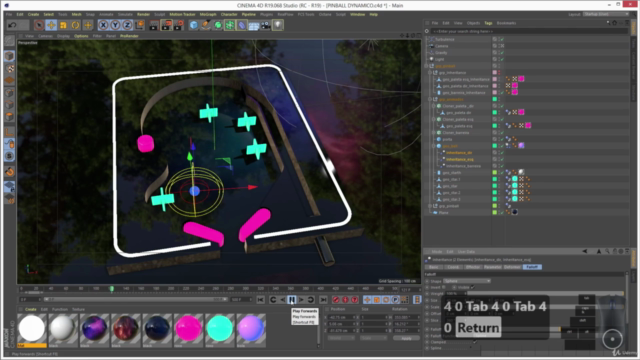
Task: Open the Spline pen tool icon
Action: click(x=206, y=25)
